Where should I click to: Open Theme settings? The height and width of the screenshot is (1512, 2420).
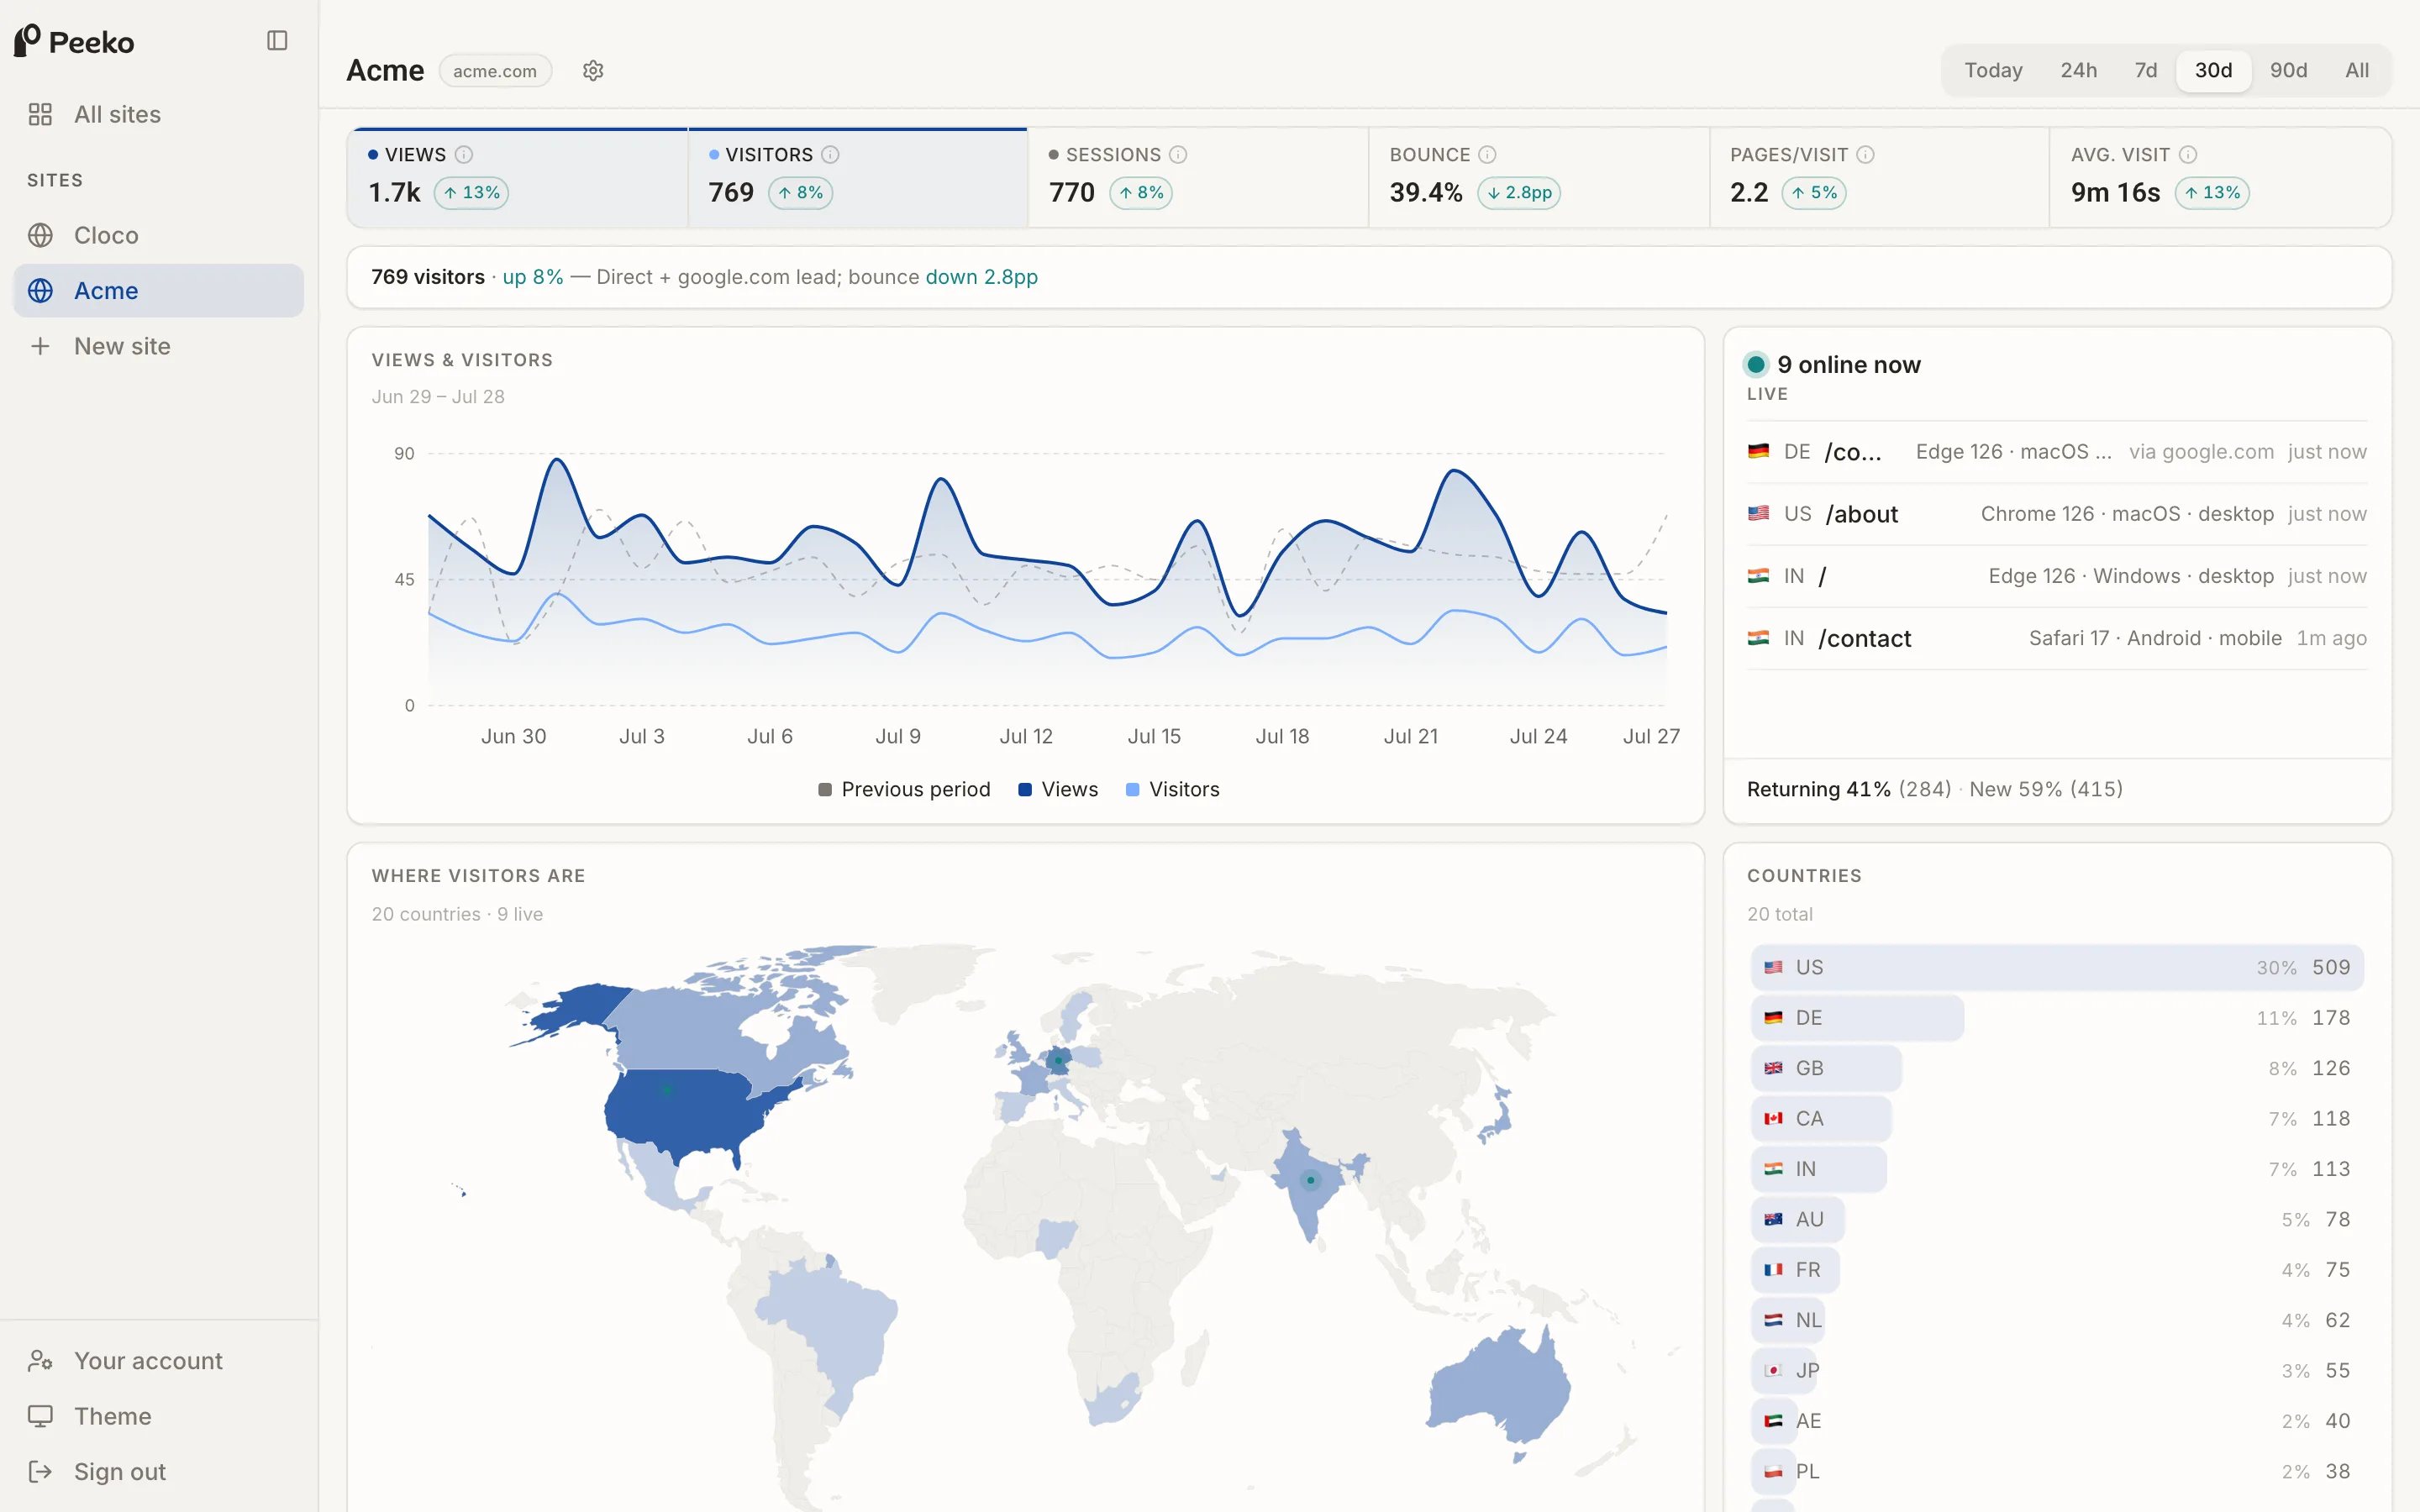click(158, 1416)
